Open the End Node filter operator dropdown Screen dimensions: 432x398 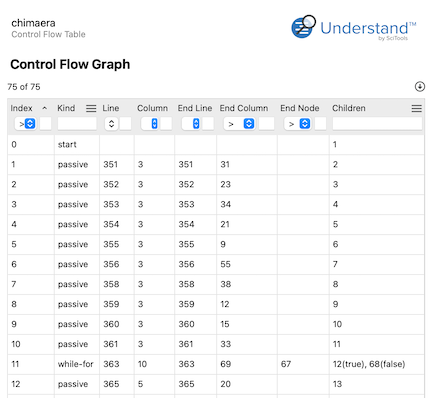click(x=297, y=124)
